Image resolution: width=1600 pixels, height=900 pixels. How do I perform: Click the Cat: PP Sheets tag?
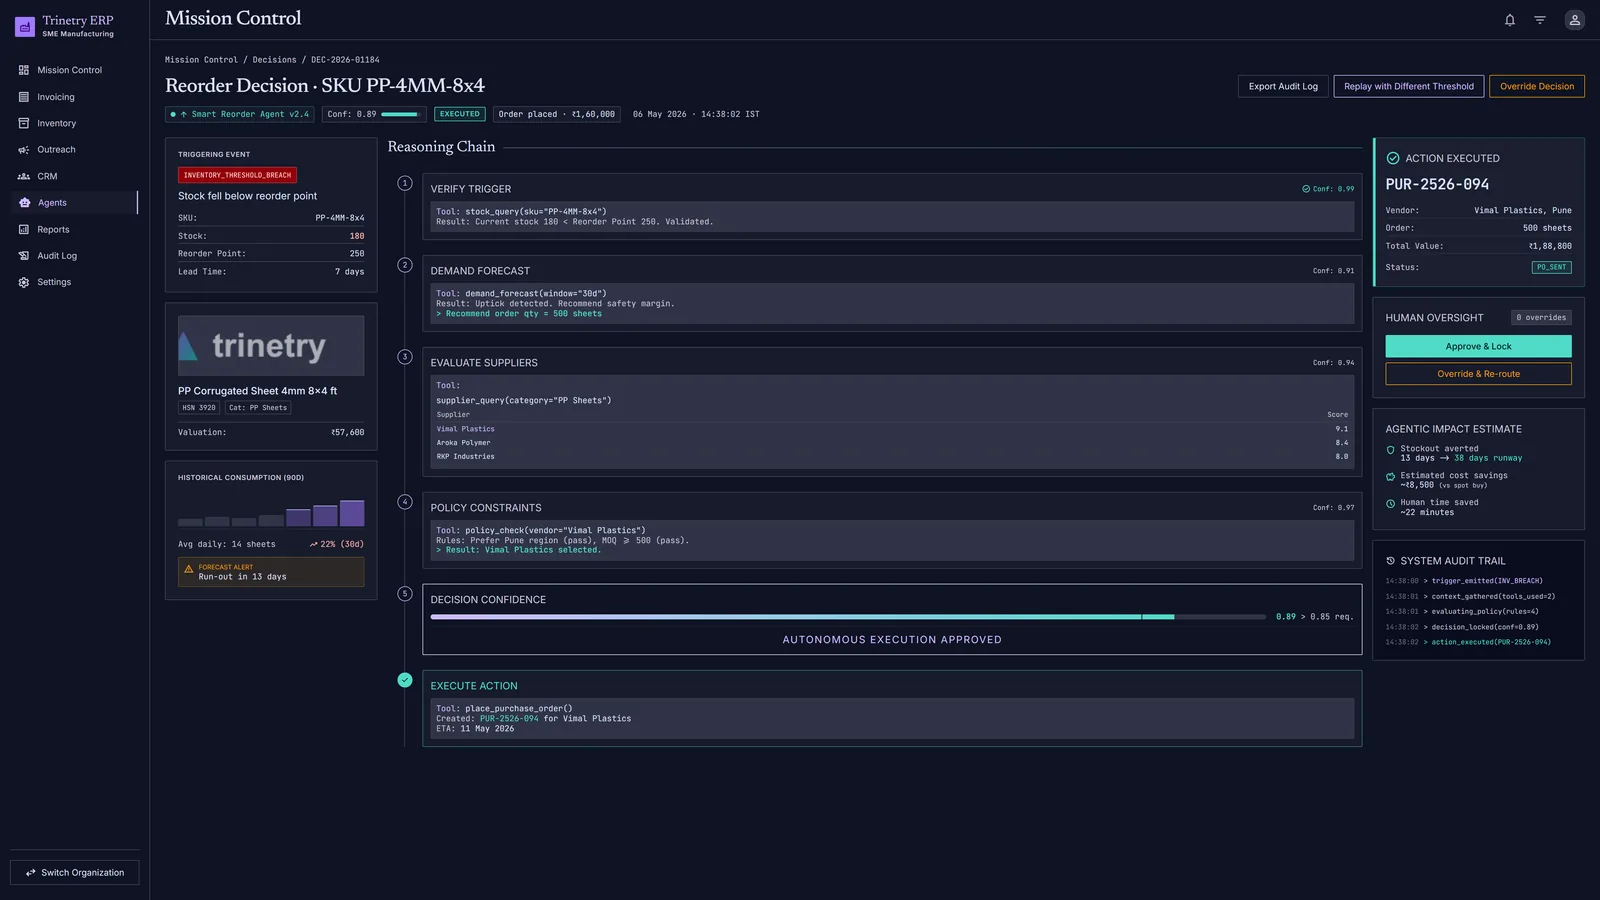(x=258, y=408)
